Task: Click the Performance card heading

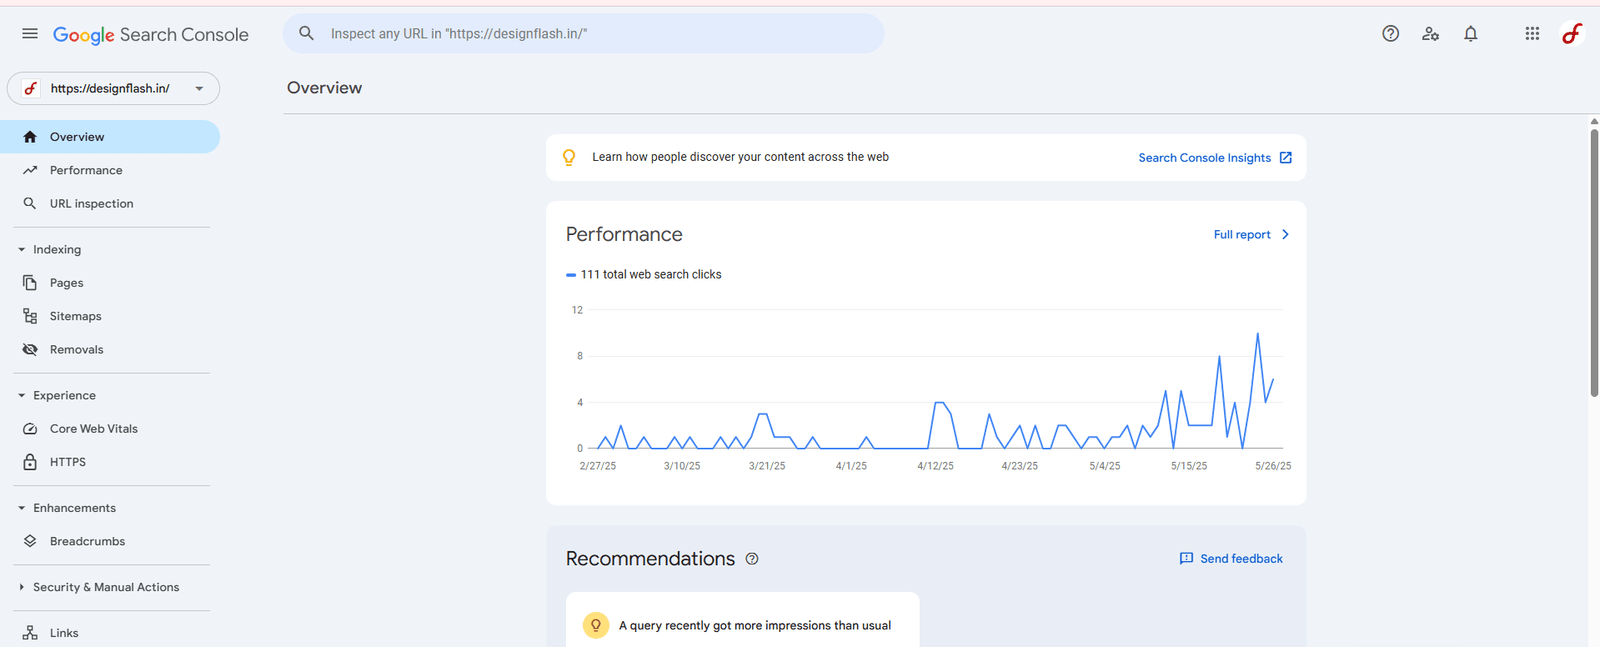Action: [x=624, y=235]
